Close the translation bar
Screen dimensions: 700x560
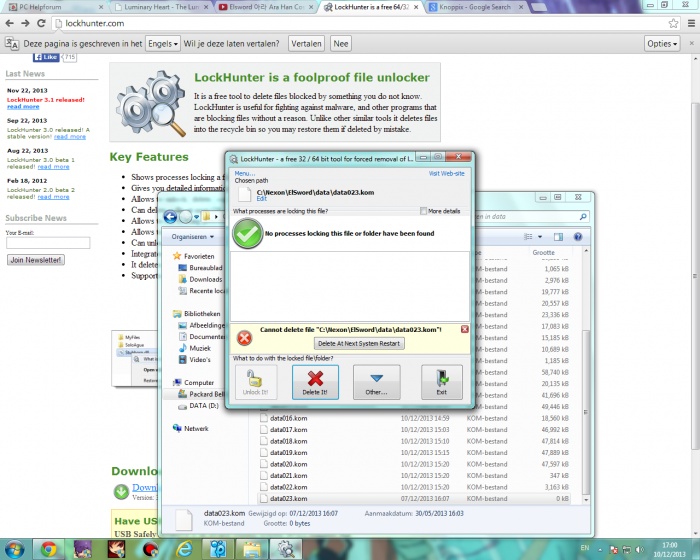tap(692, 43)
